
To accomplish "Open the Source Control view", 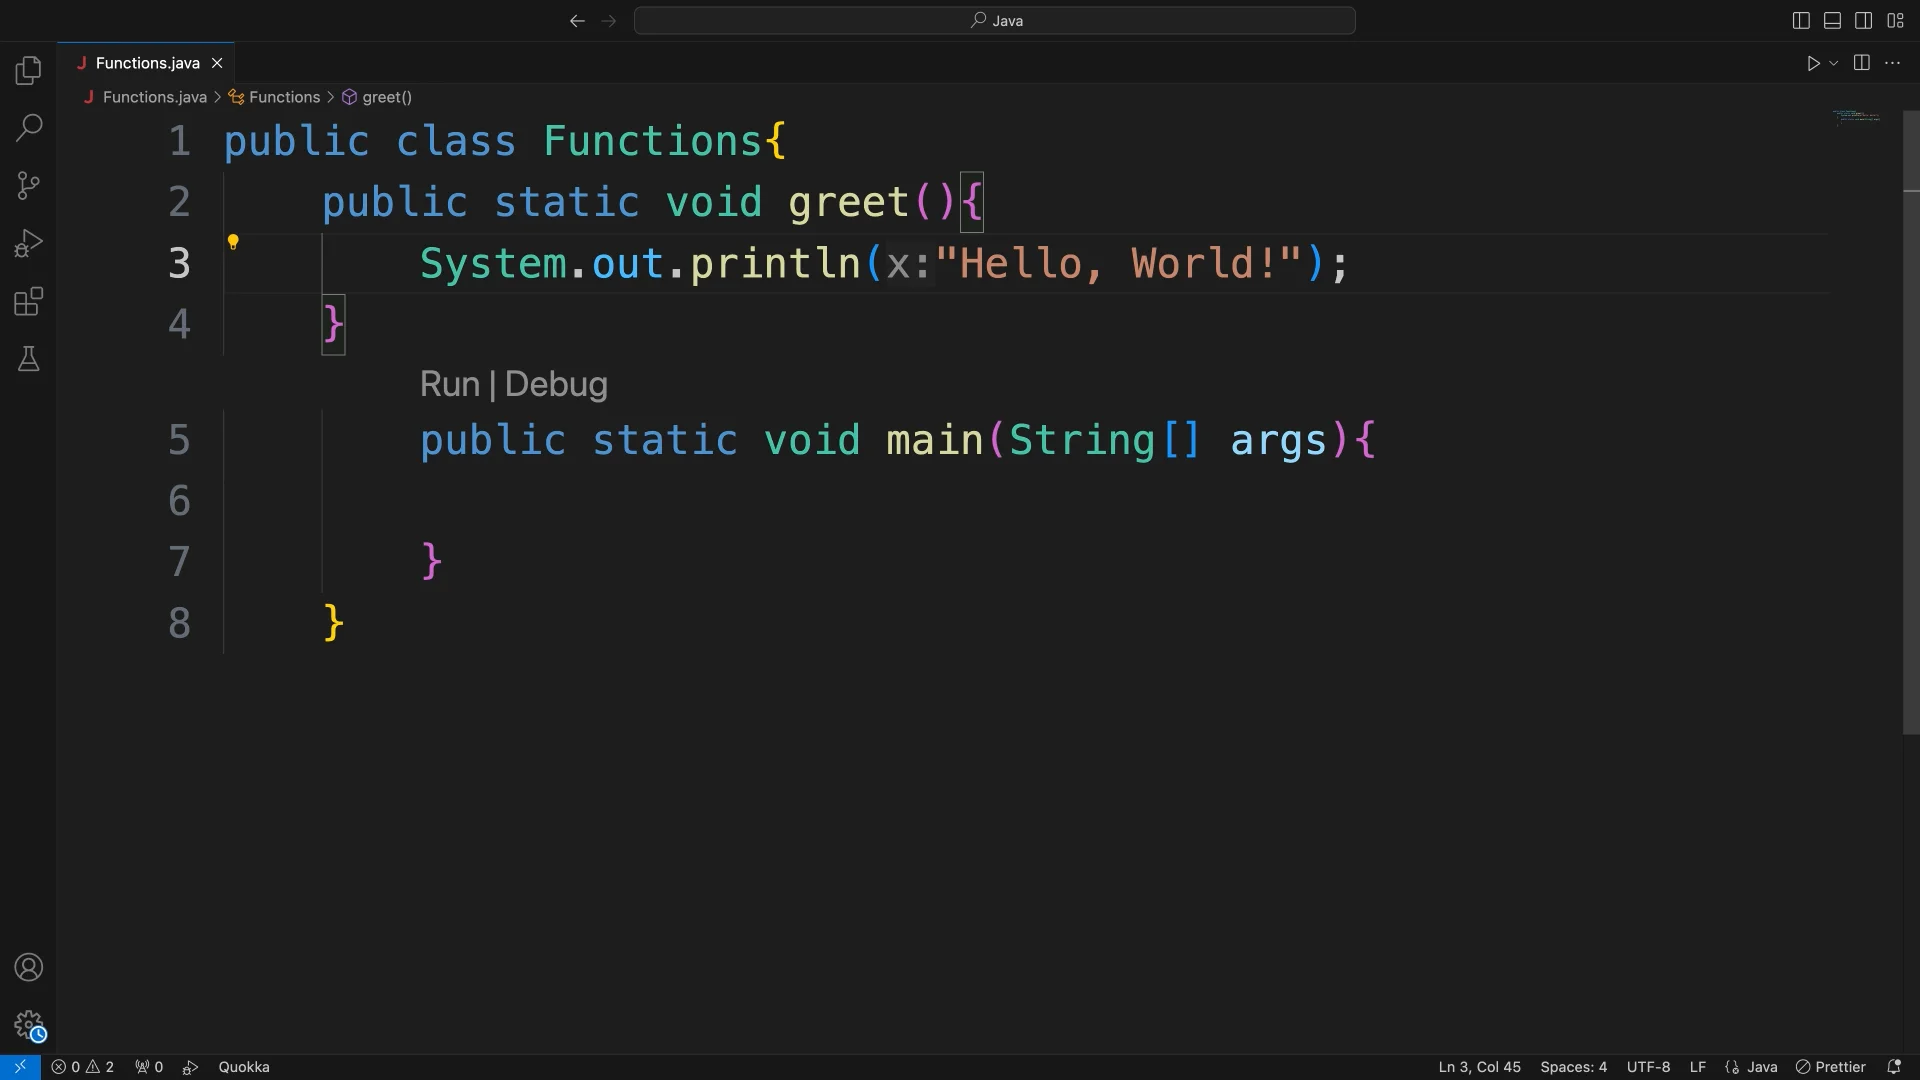I will pos(29,185).
